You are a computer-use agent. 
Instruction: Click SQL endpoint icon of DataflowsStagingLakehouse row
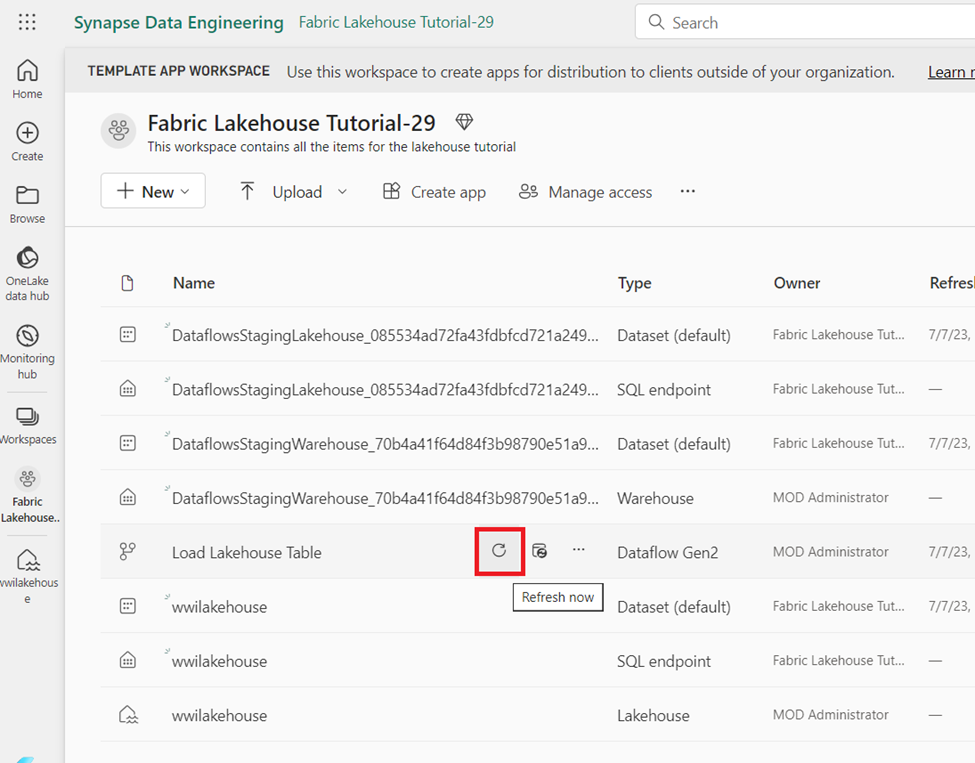[127, 389]
